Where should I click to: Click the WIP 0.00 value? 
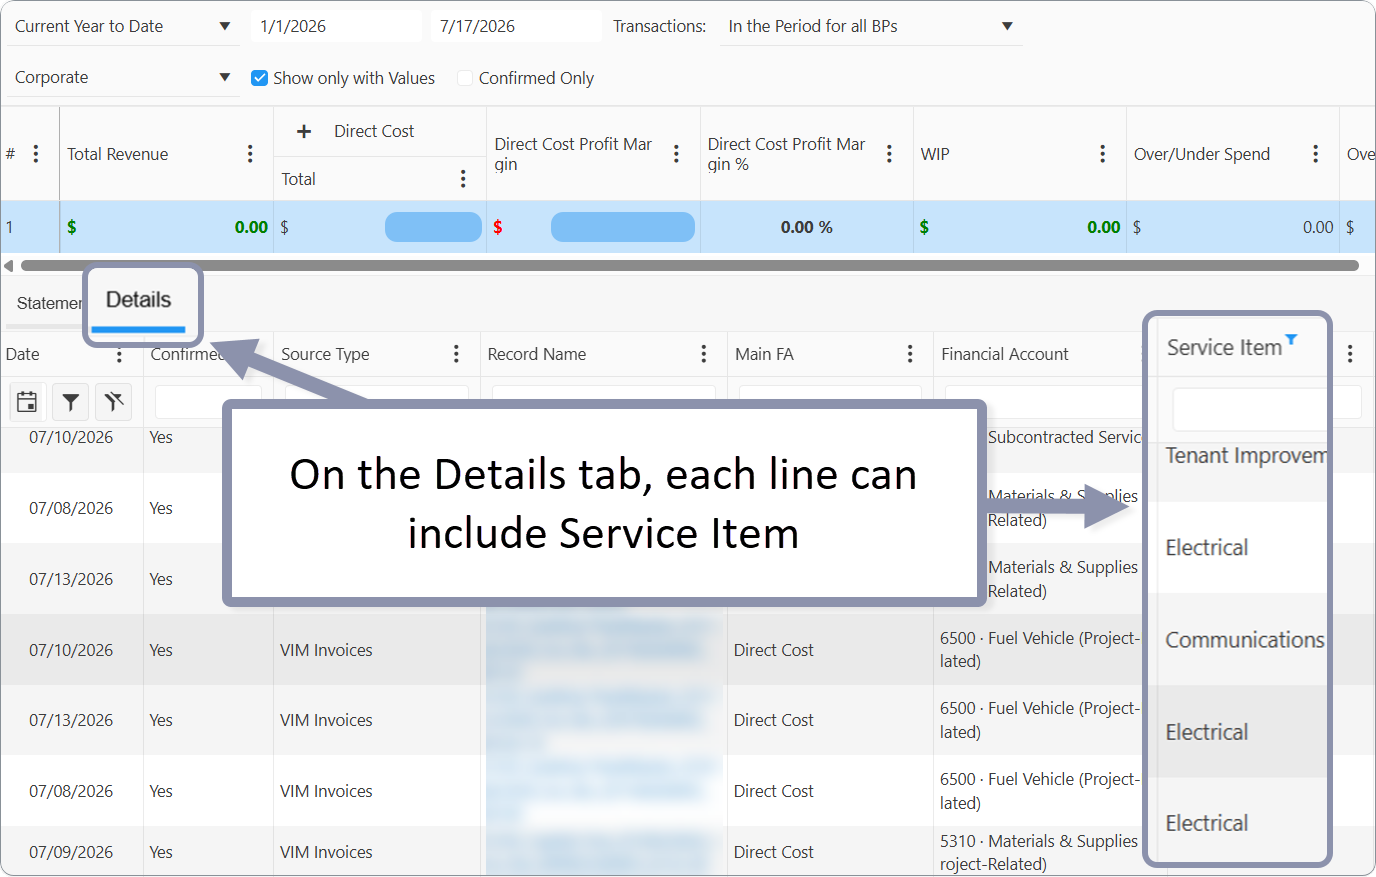(1103, 227)
